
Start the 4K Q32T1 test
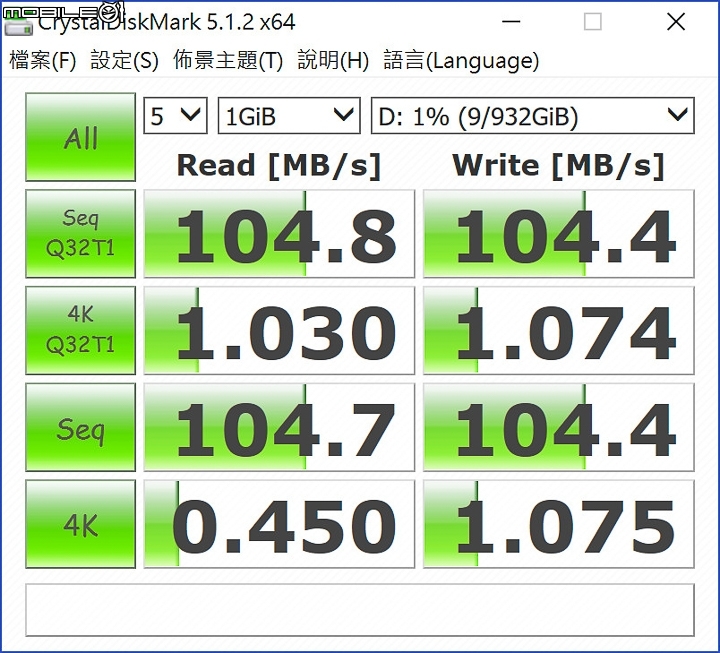tap(80, 330)
